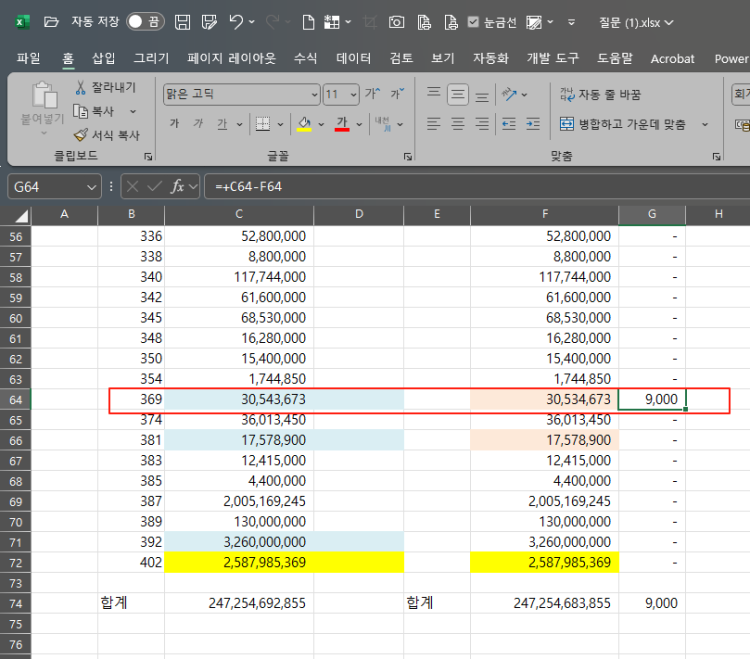Click 병합하고 가운데 맞춤 merge button
The width and height of the screenshot is (750, 659).
tap(623, 124)
